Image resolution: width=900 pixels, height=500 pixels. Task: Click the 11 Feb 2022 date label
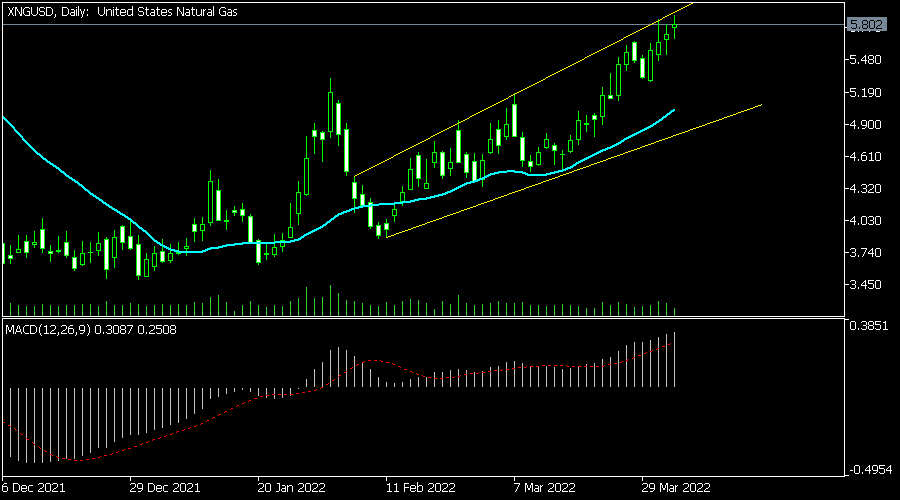tap(421, 488)
